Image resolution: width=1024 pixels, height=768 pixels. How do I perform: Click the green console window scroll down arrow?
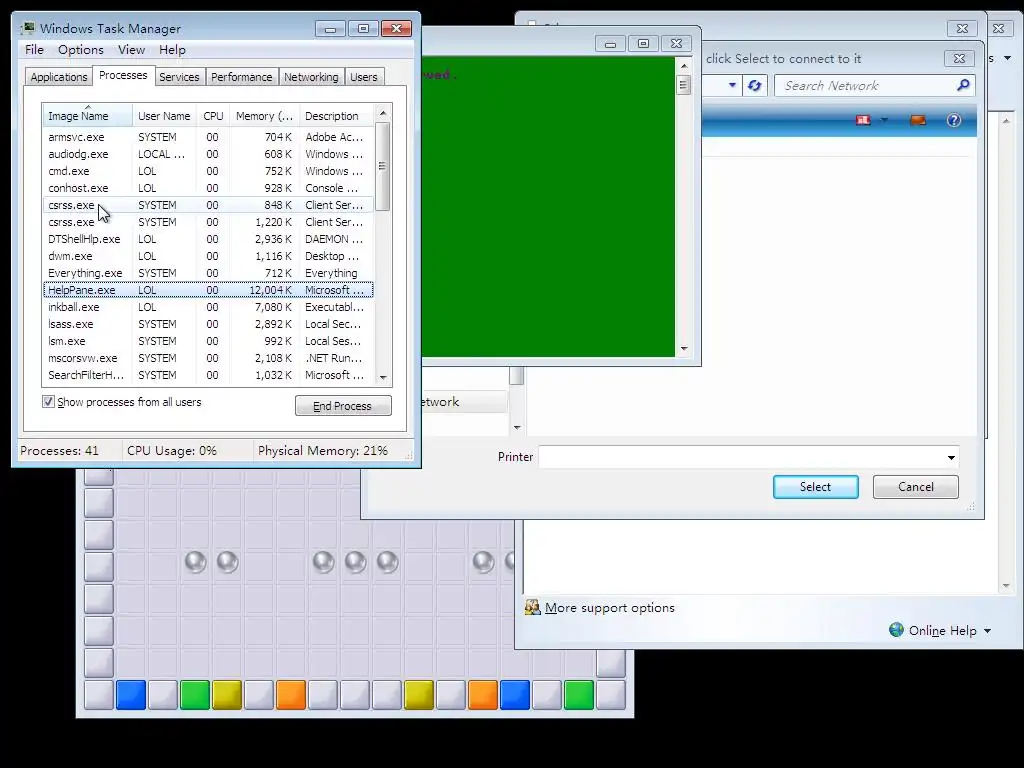(x=684, y=349)
